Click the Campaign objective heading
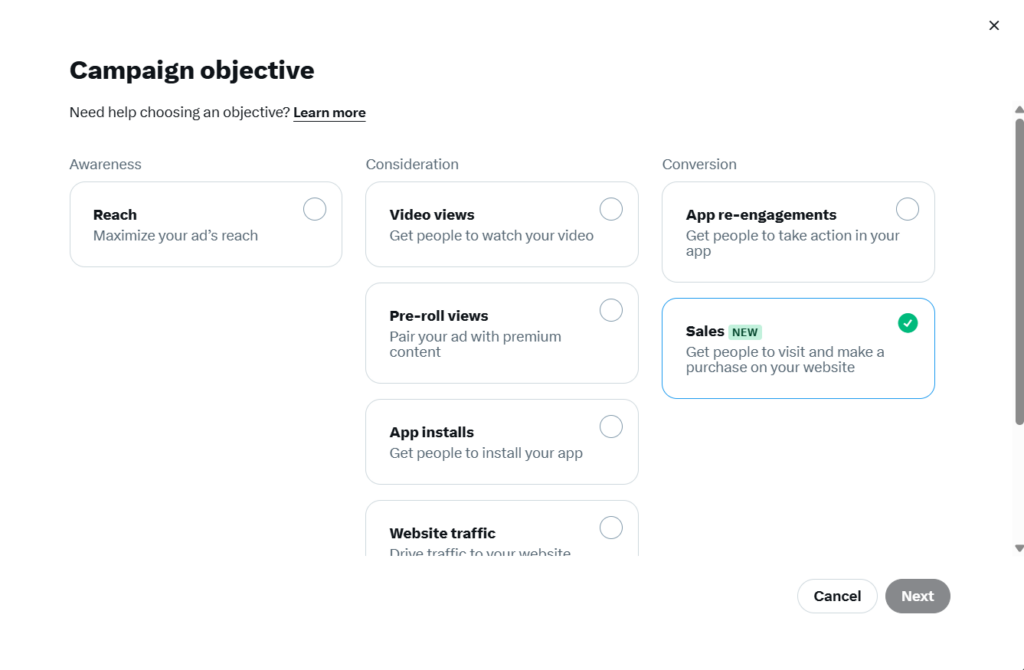Screen dimensions: 1024x670 (x=191, y=70)
